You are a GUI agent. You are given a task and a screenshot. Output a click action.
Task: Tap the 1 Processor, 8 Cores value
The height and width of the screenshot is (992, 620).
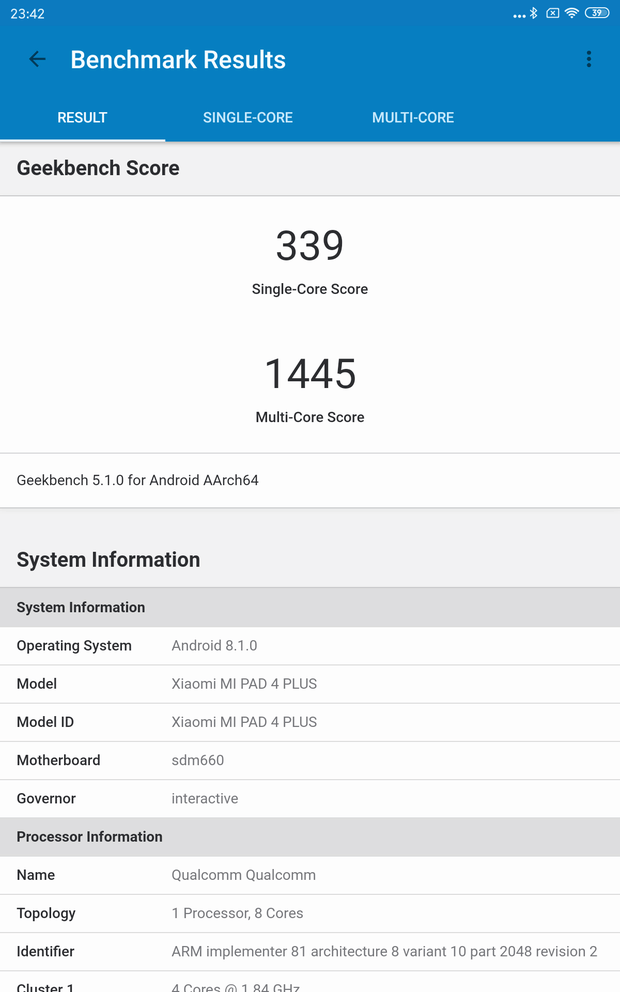[237, 914]
